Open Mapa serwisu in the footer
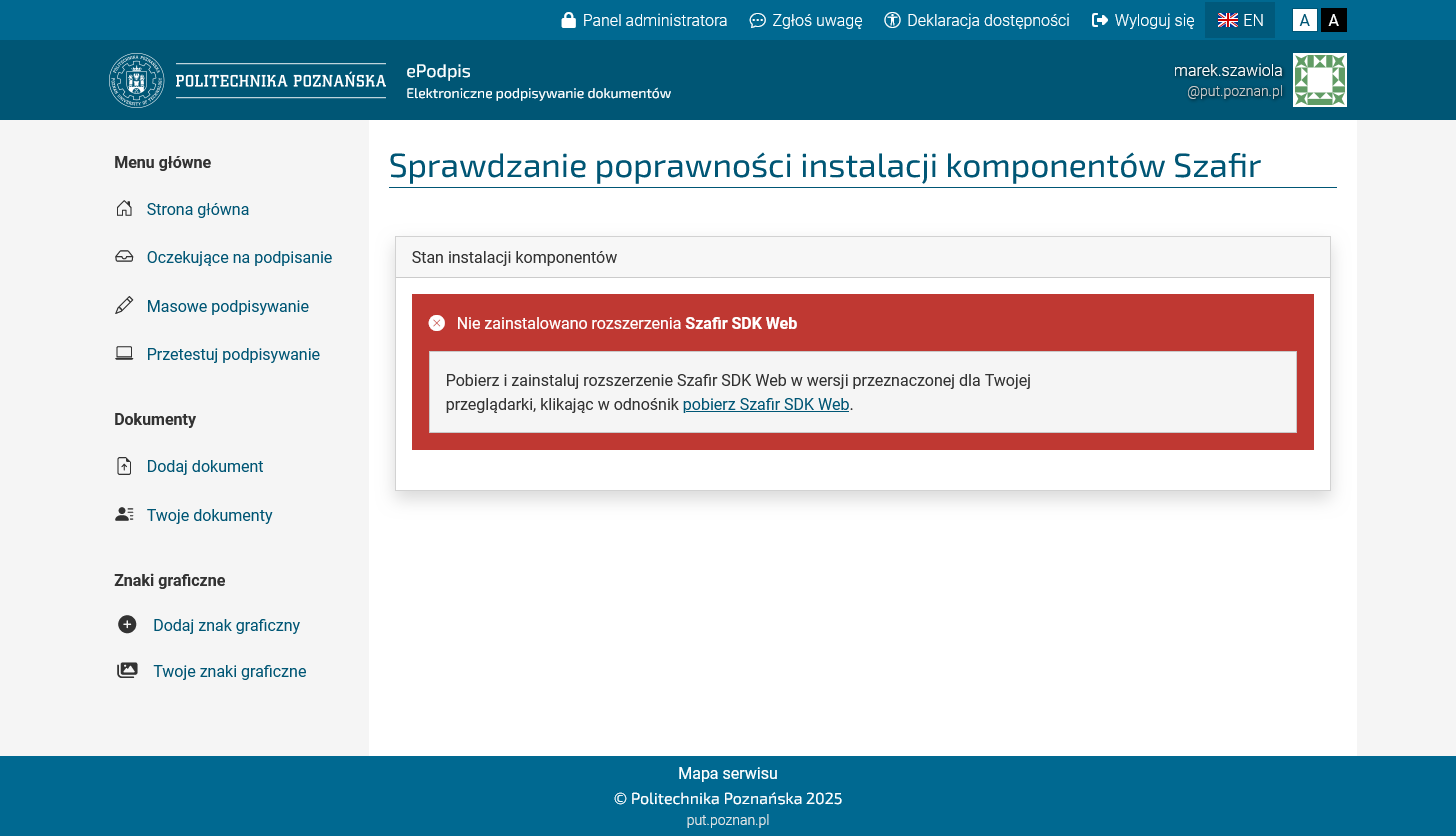This screenshot has height=836, width=1456. [x=728, y=773]
